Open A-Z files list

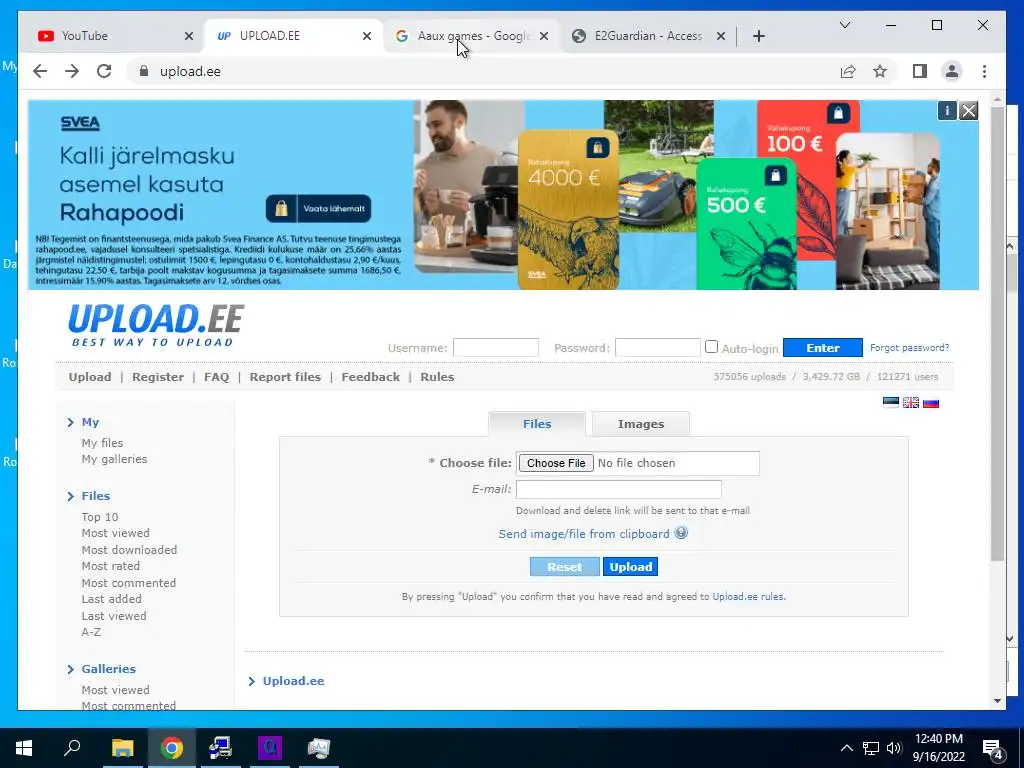(91, 632)
